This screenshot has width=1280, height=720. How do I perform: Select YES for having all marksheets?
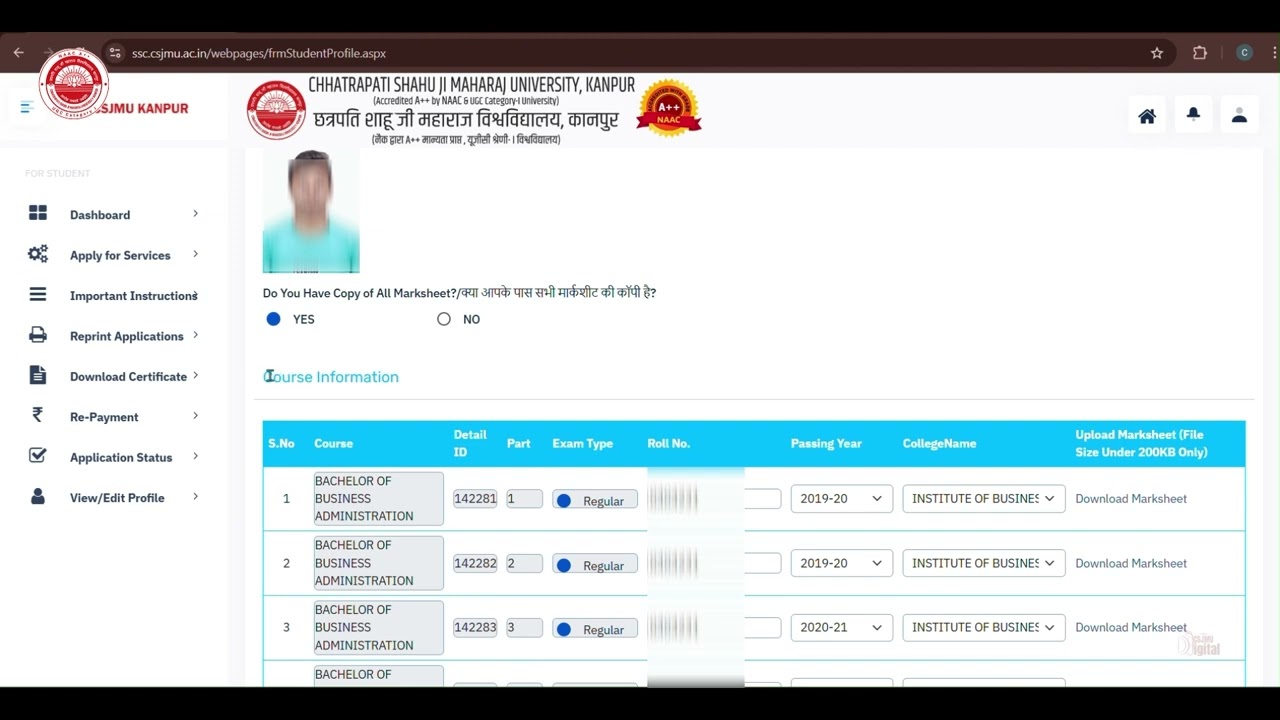pos(273,319)
